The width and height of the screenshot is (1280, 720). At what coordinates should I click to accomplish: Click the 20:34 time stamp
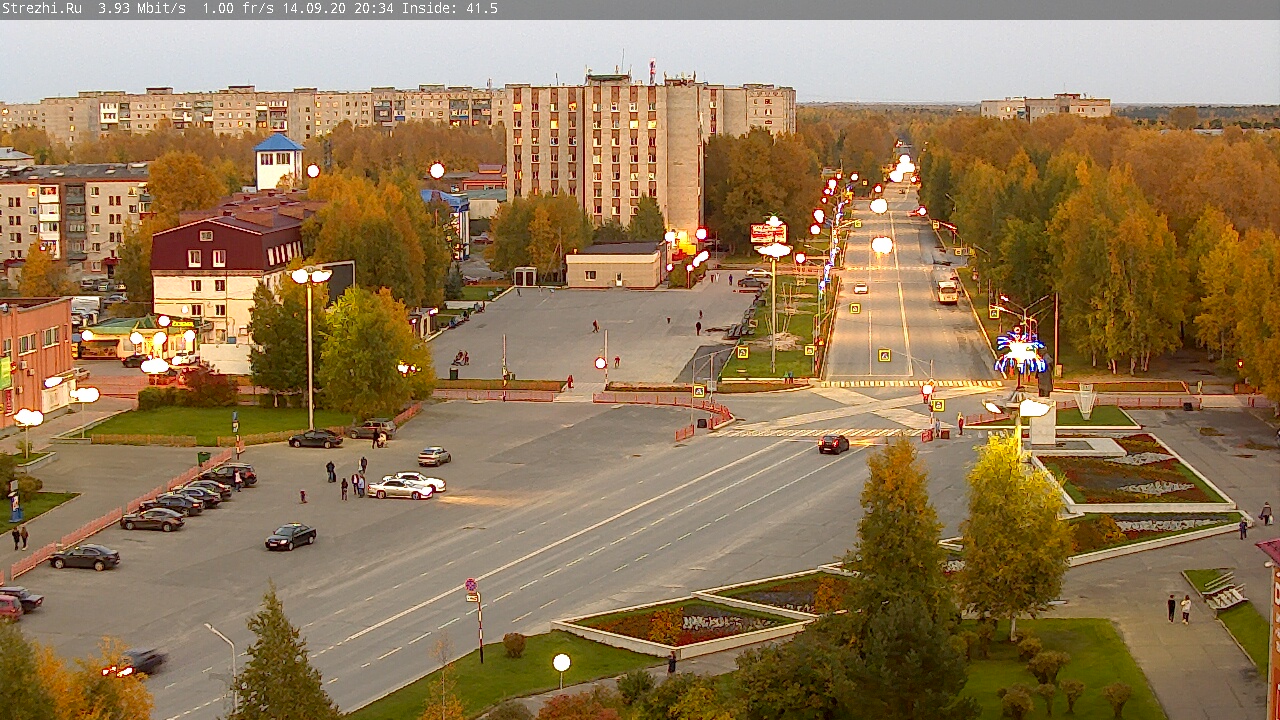coord(374,8)
